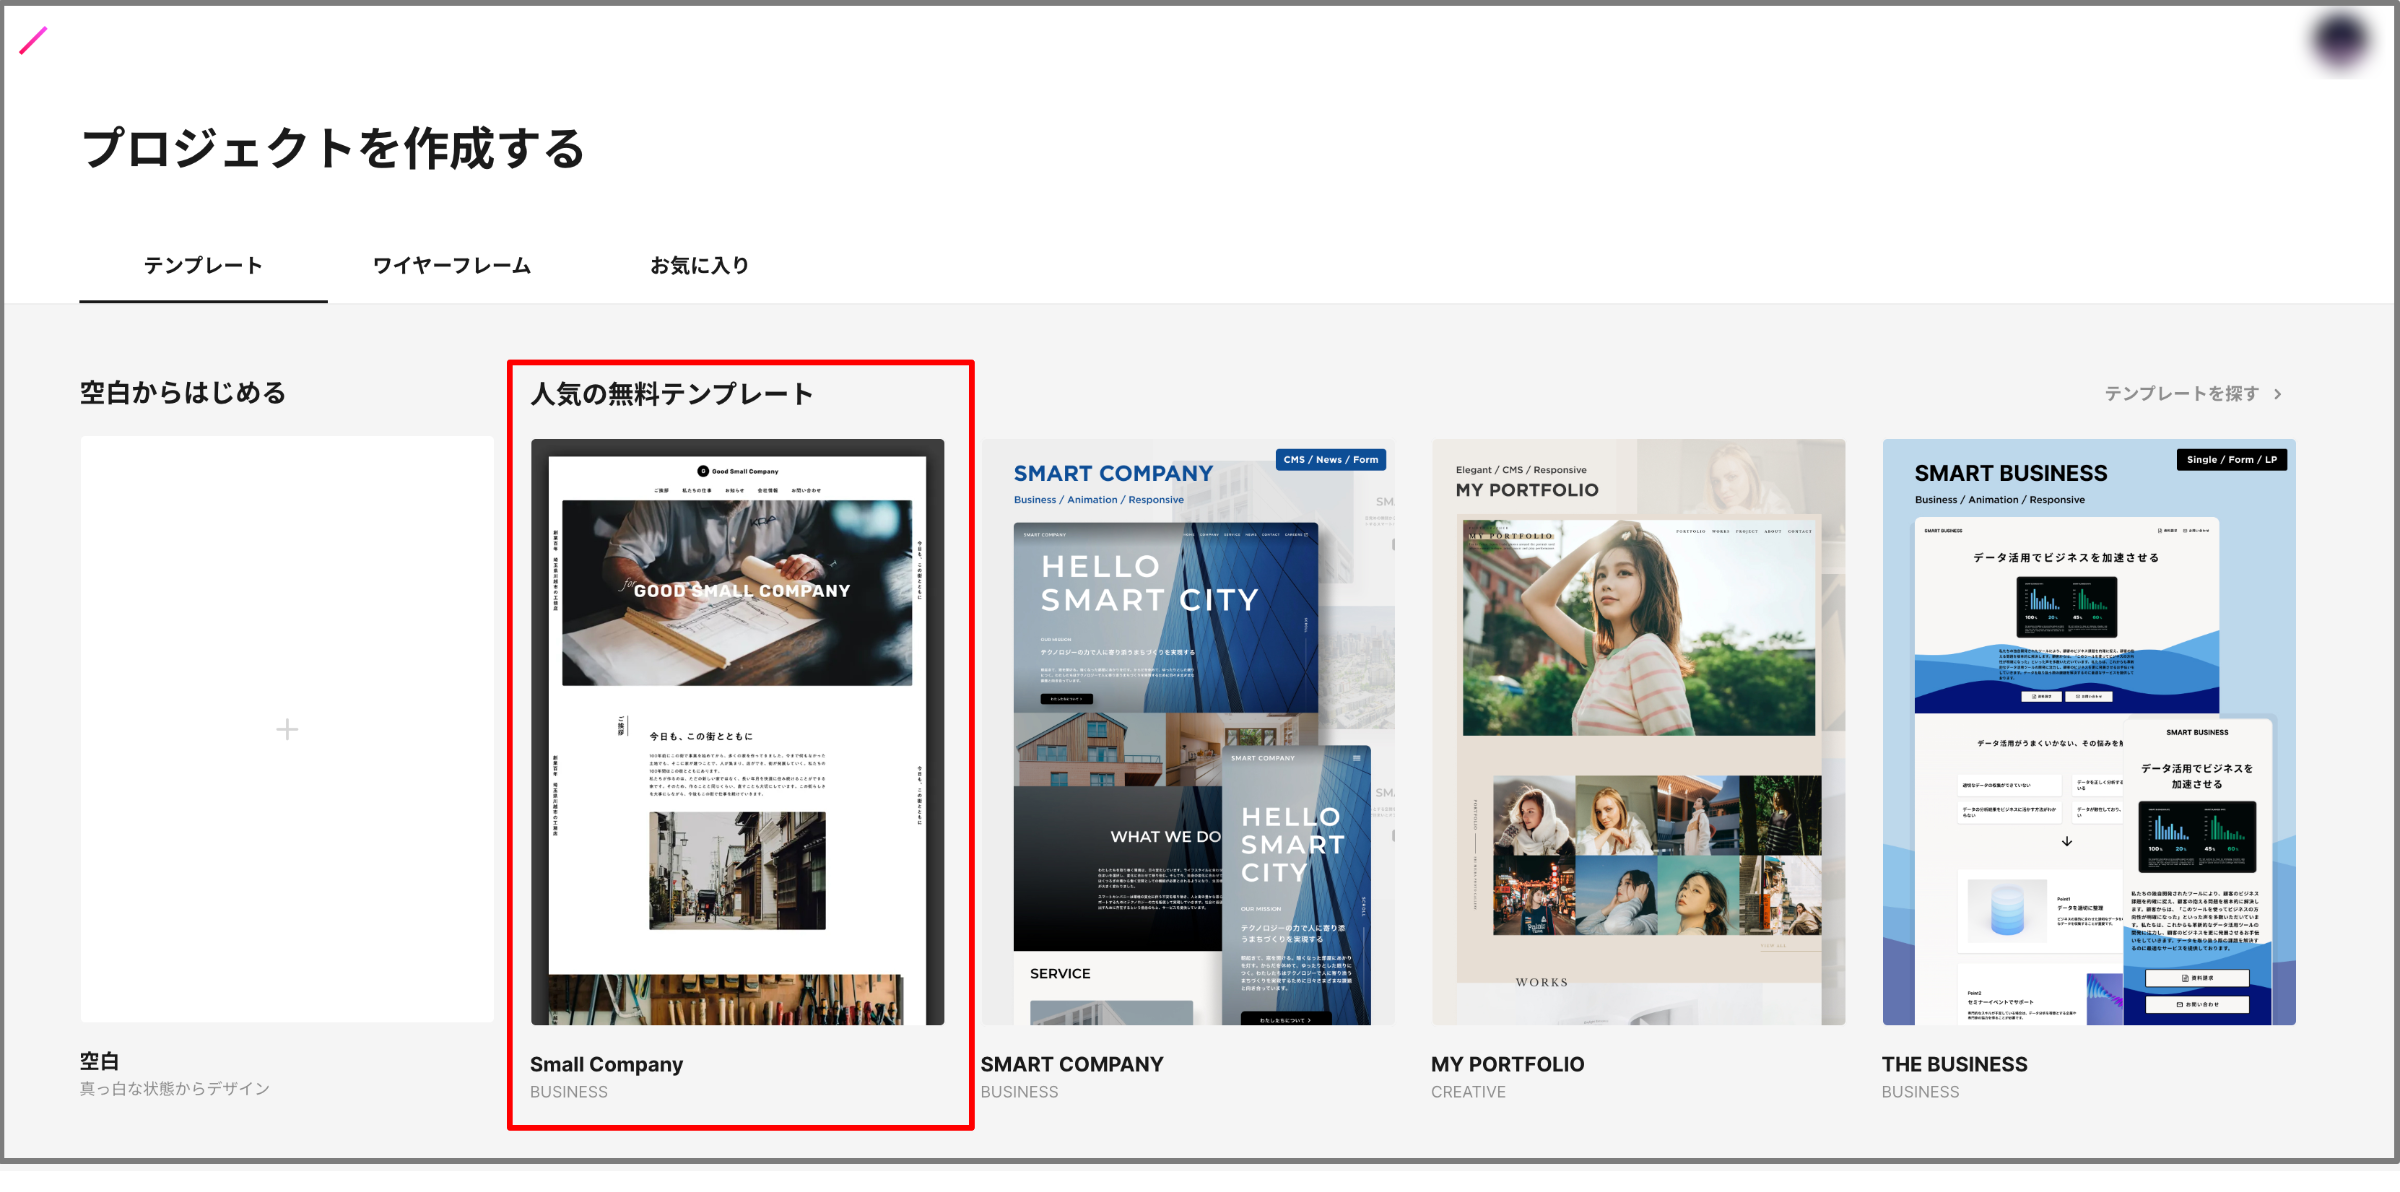Image resolution: width=2400 pixels, height=1192 pixels.
Task: Select the MY PORTFOLIO template thumbnail
Action: pos(1638,732)
